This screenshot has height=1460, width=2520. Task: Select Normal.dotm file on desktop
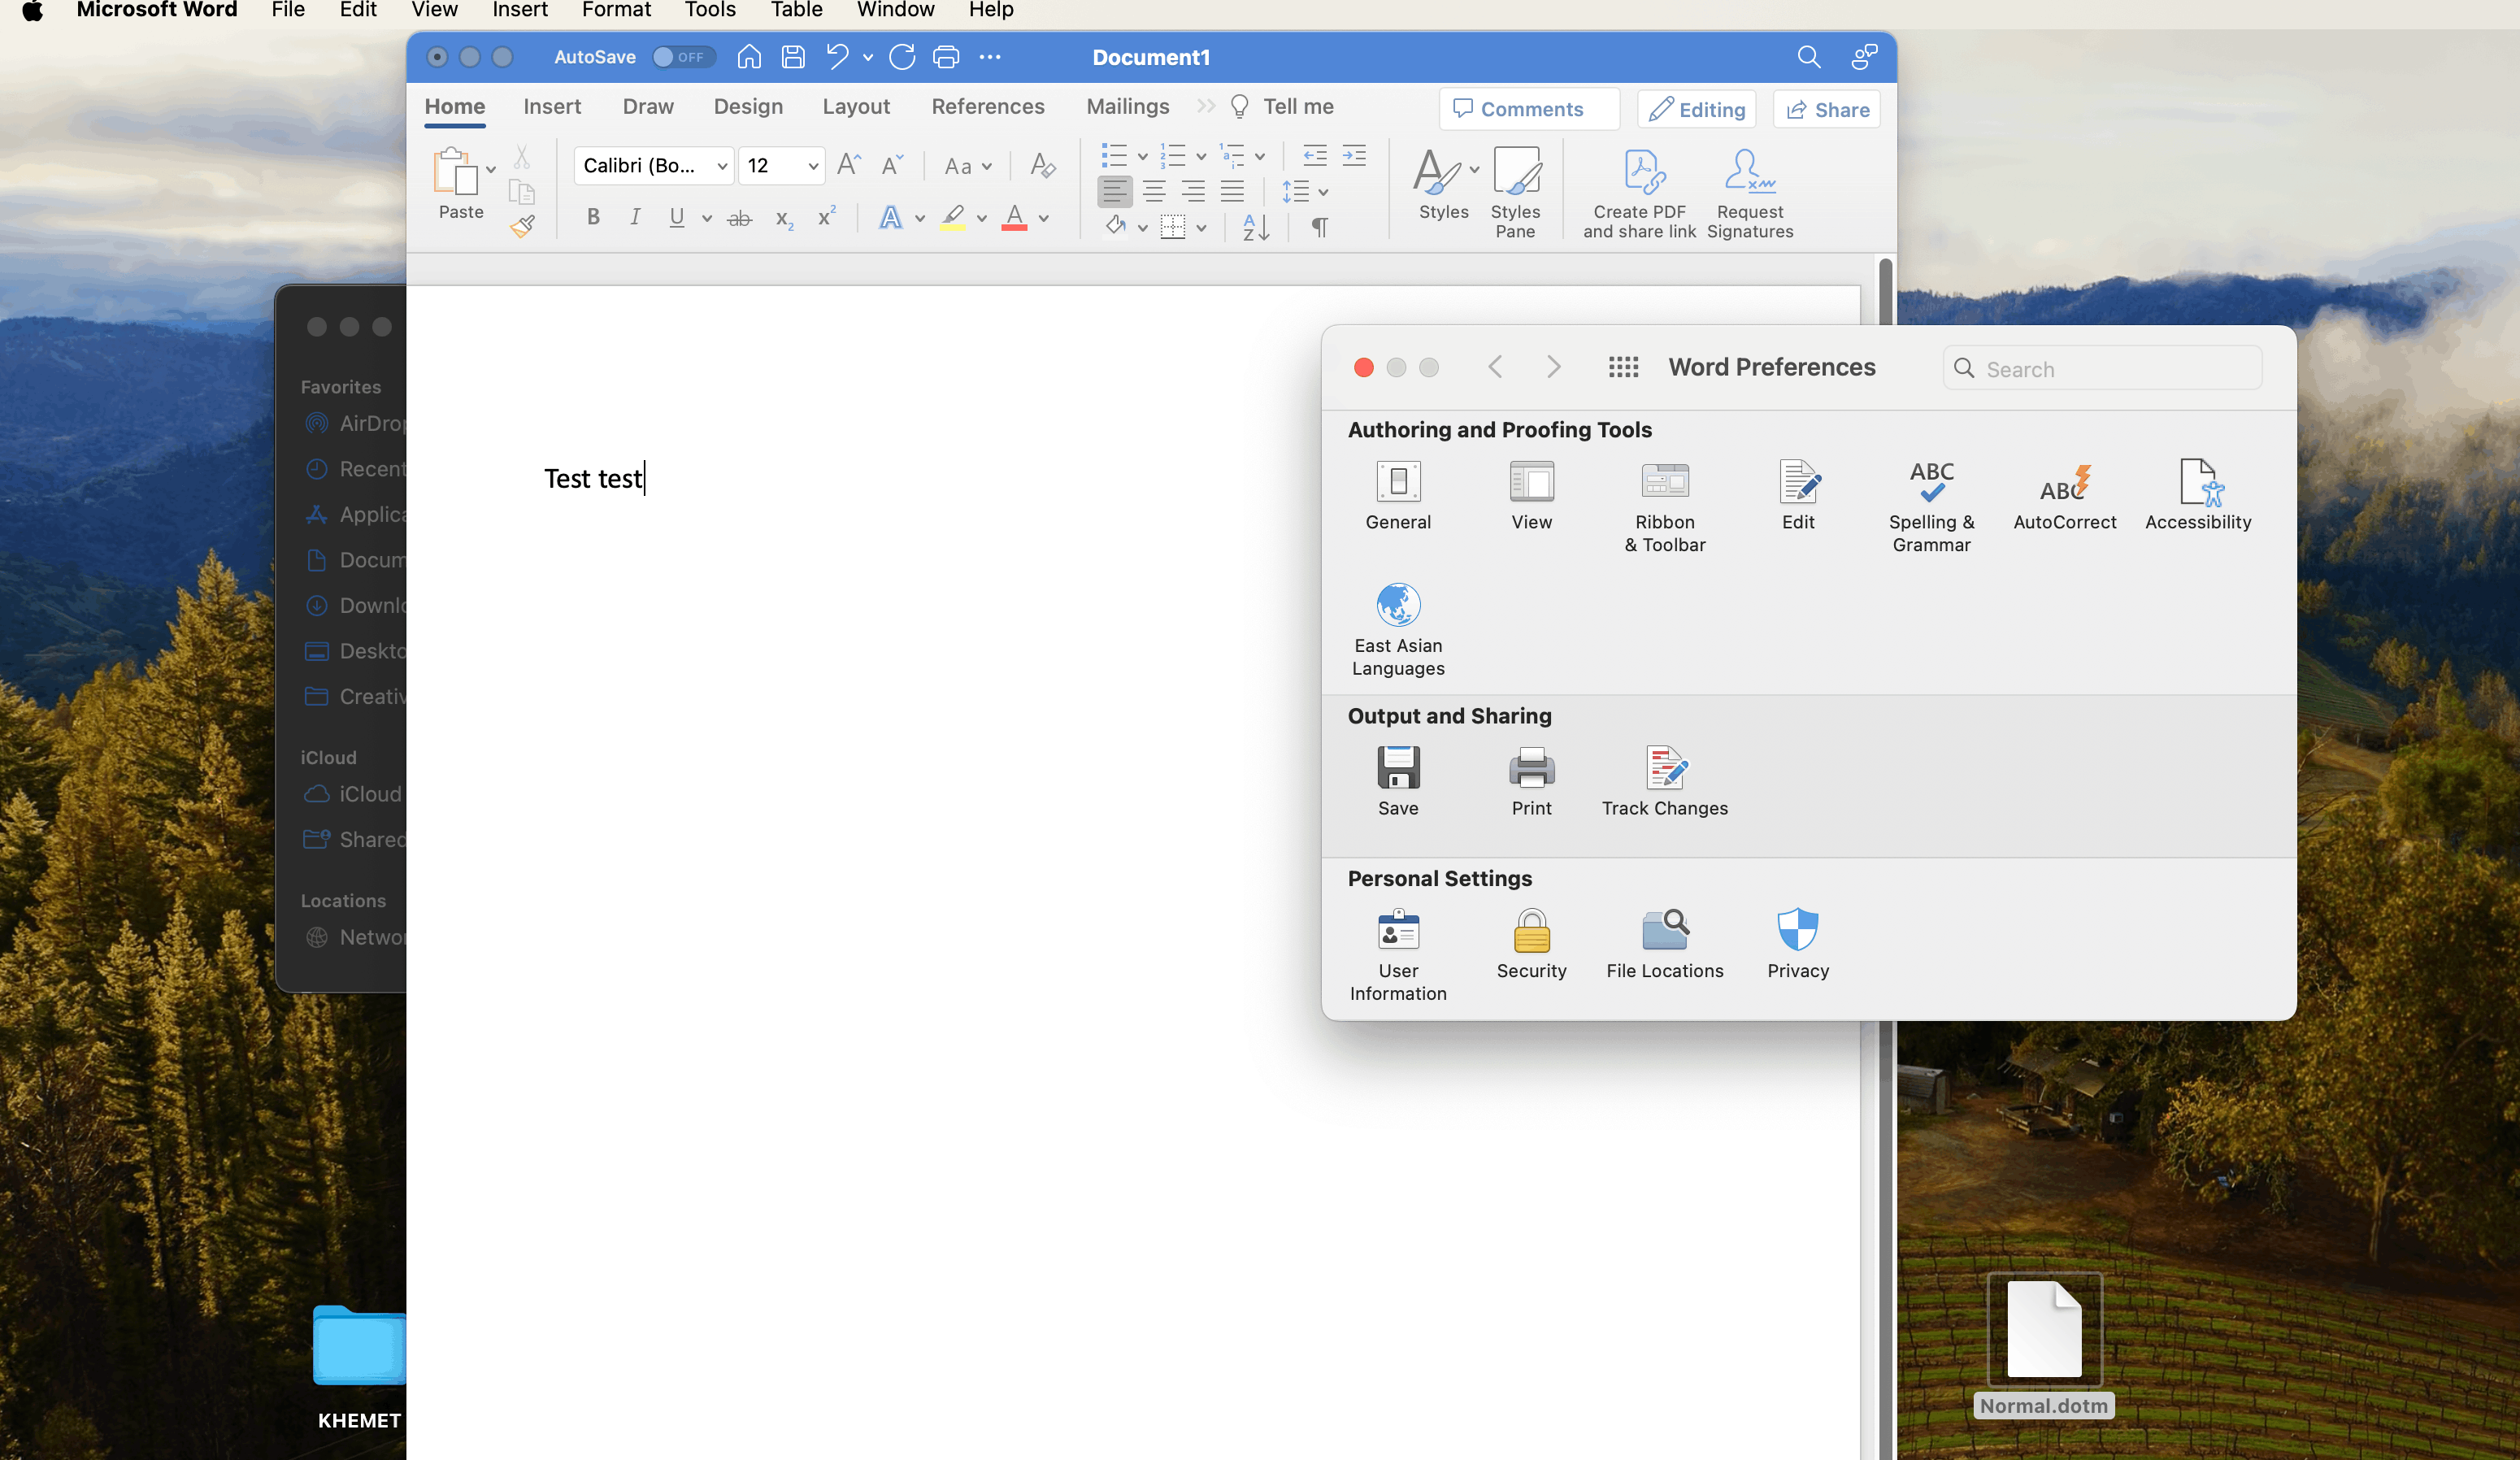pyautogui.click(x=2044, y=1346)
